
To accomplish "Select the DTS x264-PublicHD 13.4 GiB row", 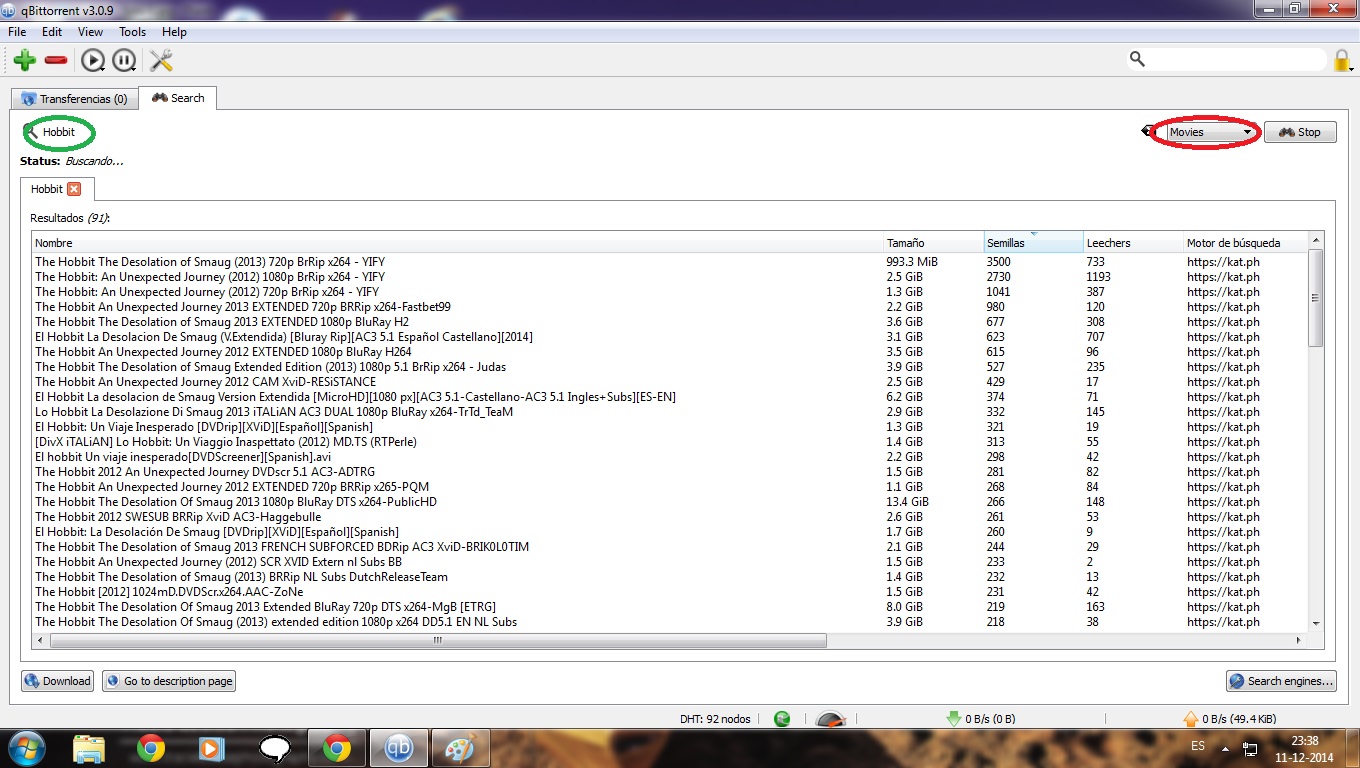I will [669, 502].
